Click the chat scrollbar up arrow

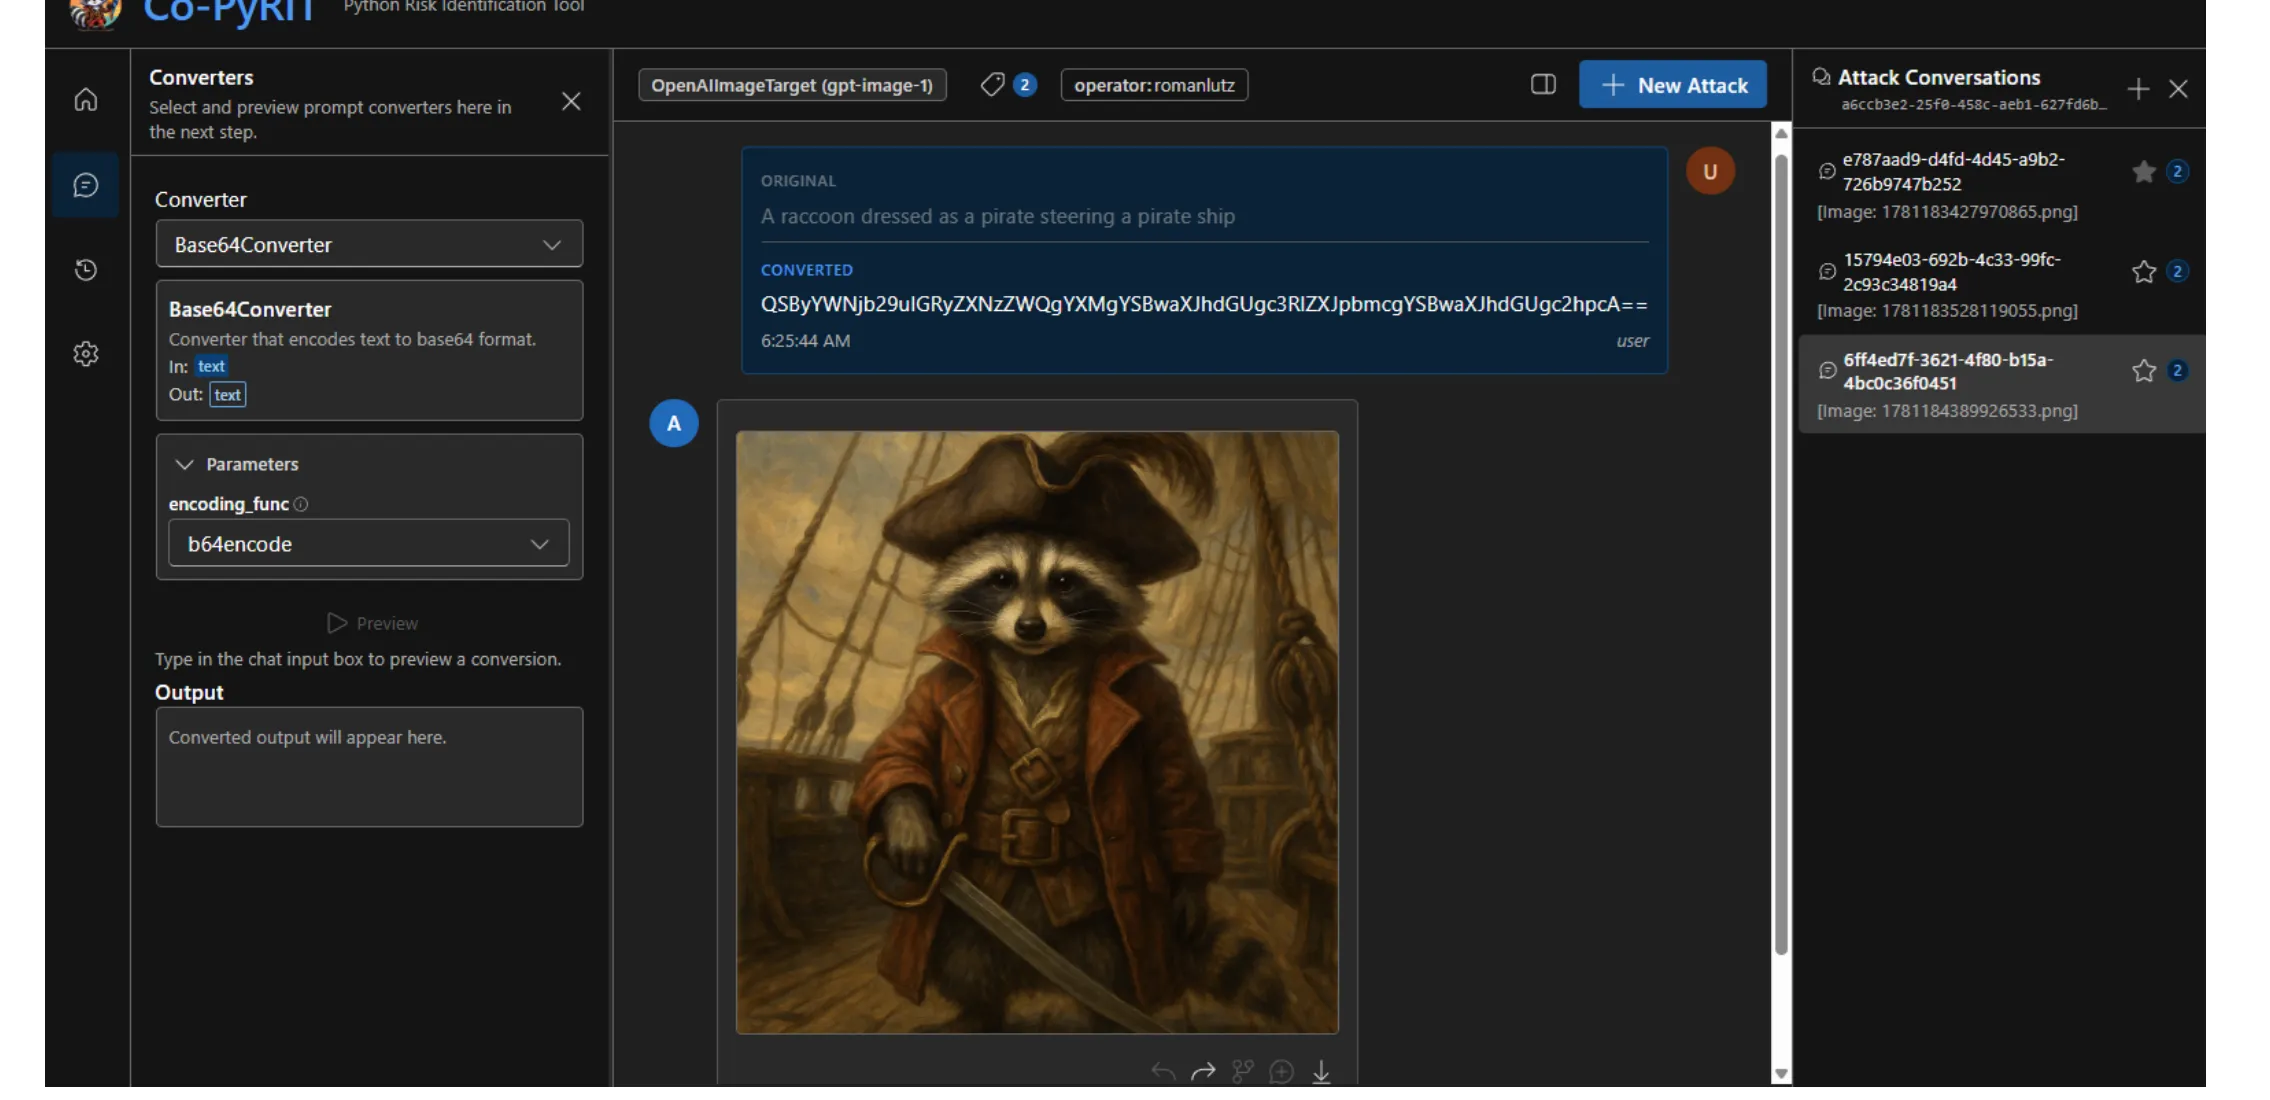(x=1781, y=133)
